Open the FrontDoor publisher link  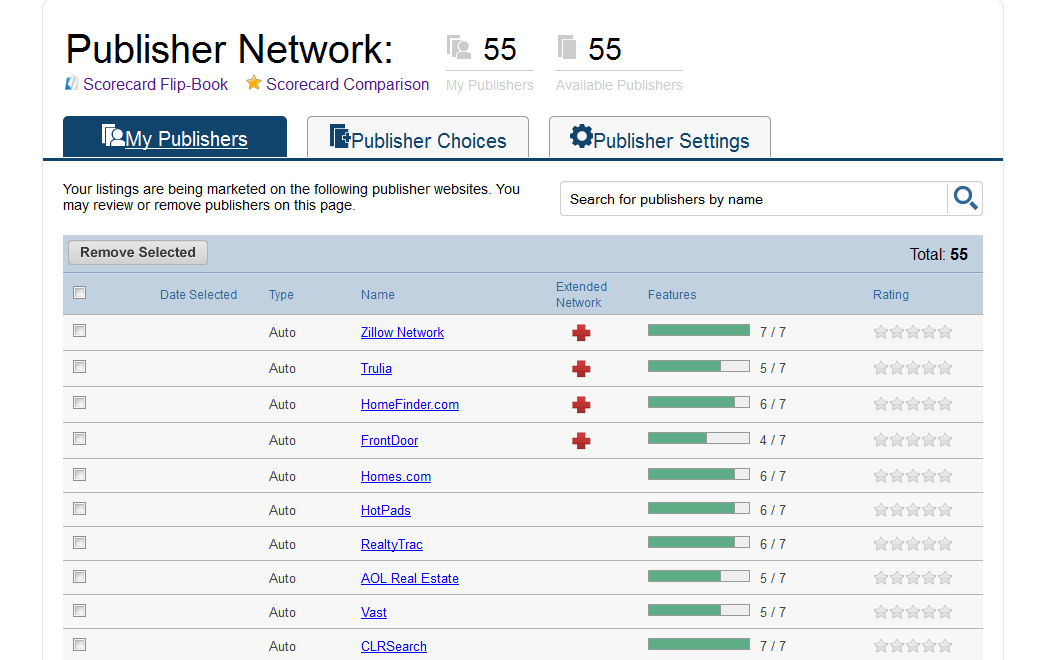click(390, 440)
